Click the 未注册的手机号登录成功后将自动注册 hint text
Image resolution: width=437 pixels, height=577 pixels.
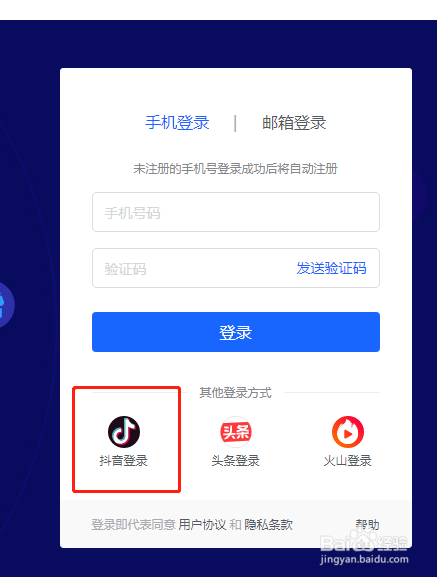(x=235, y=169)
